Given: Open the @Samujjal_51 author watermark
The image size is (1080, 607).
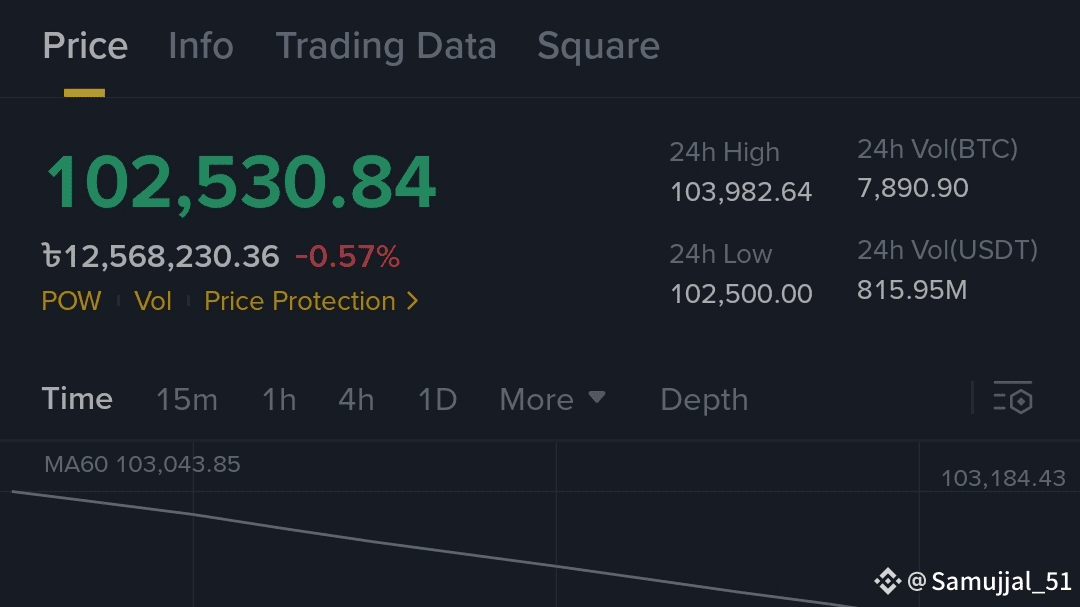Looking at the screenshot, I should tap(989, 582).
